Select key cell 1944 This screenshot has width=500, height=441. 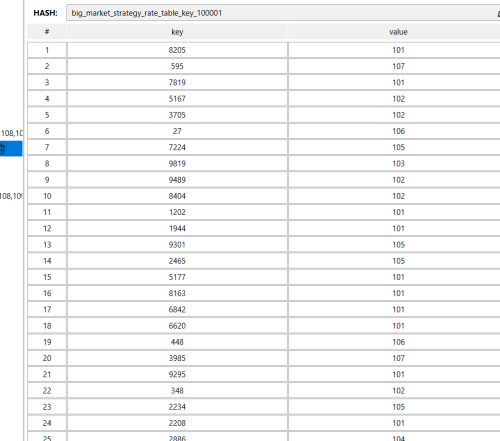click(177, 228)
